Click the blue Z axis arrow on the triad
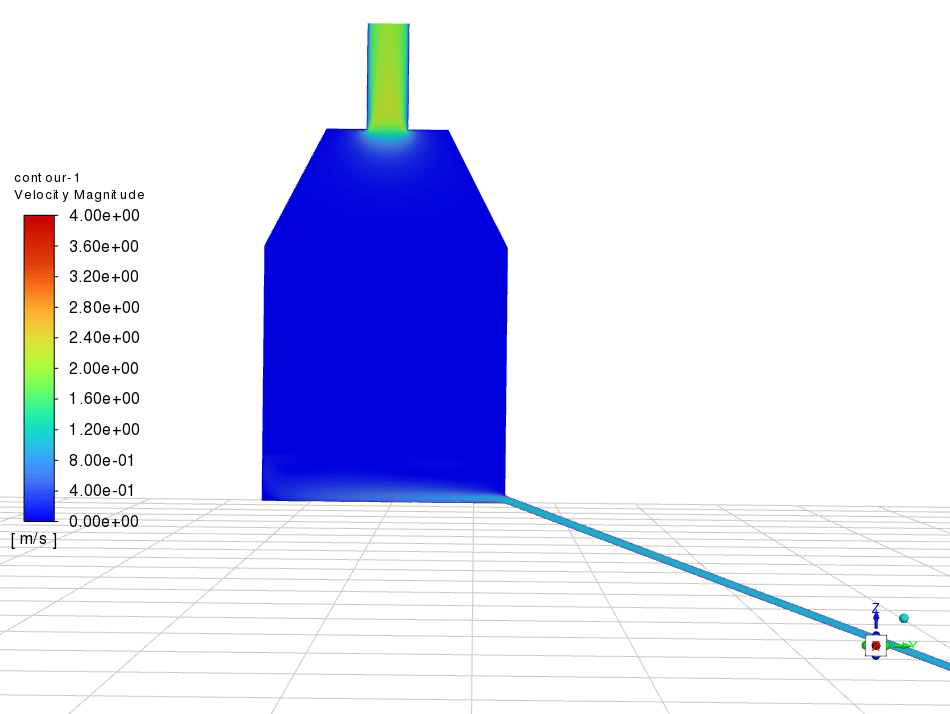Image resolution: width=950 pixels, height=714 pixels. (x=876, y=620)
